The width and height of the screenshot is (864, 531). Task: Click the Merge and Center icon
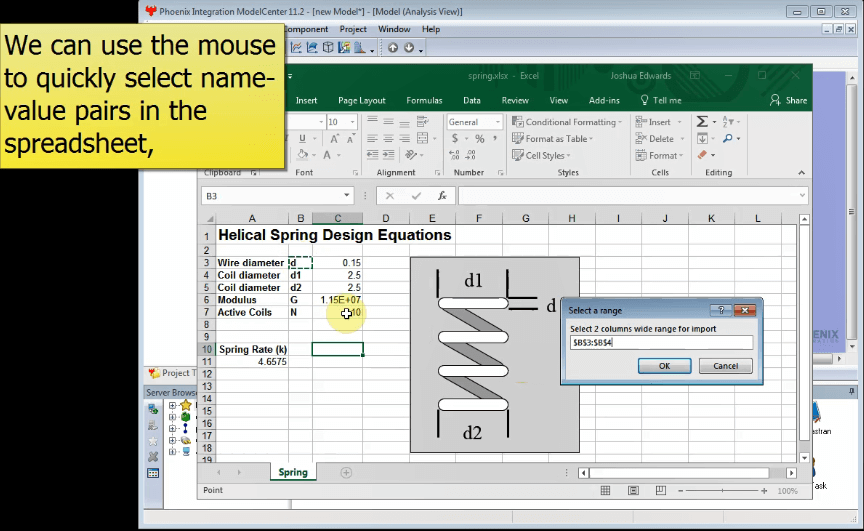(423, 138)
